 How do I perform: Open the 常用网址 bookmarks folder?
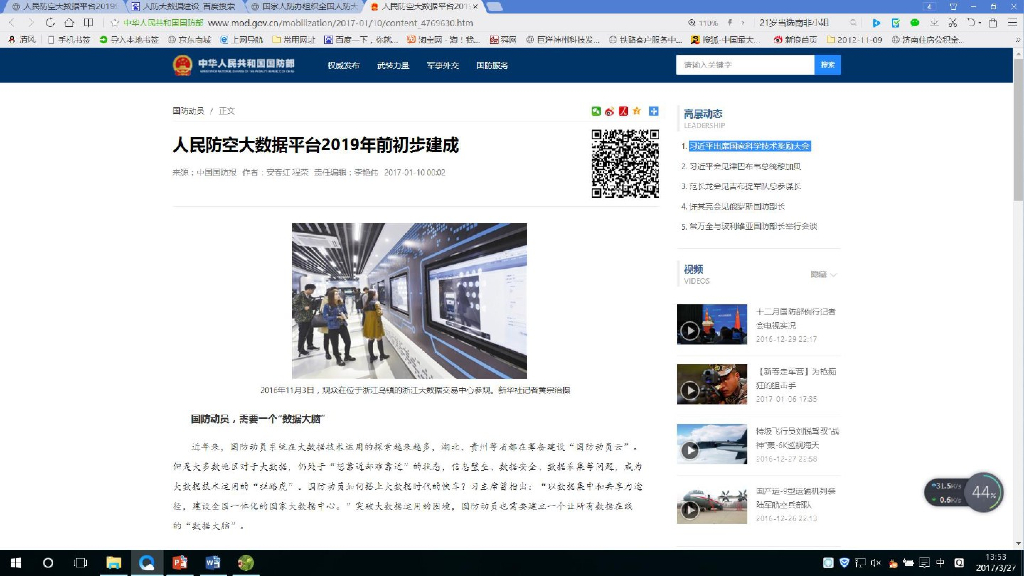pos(294,40)
